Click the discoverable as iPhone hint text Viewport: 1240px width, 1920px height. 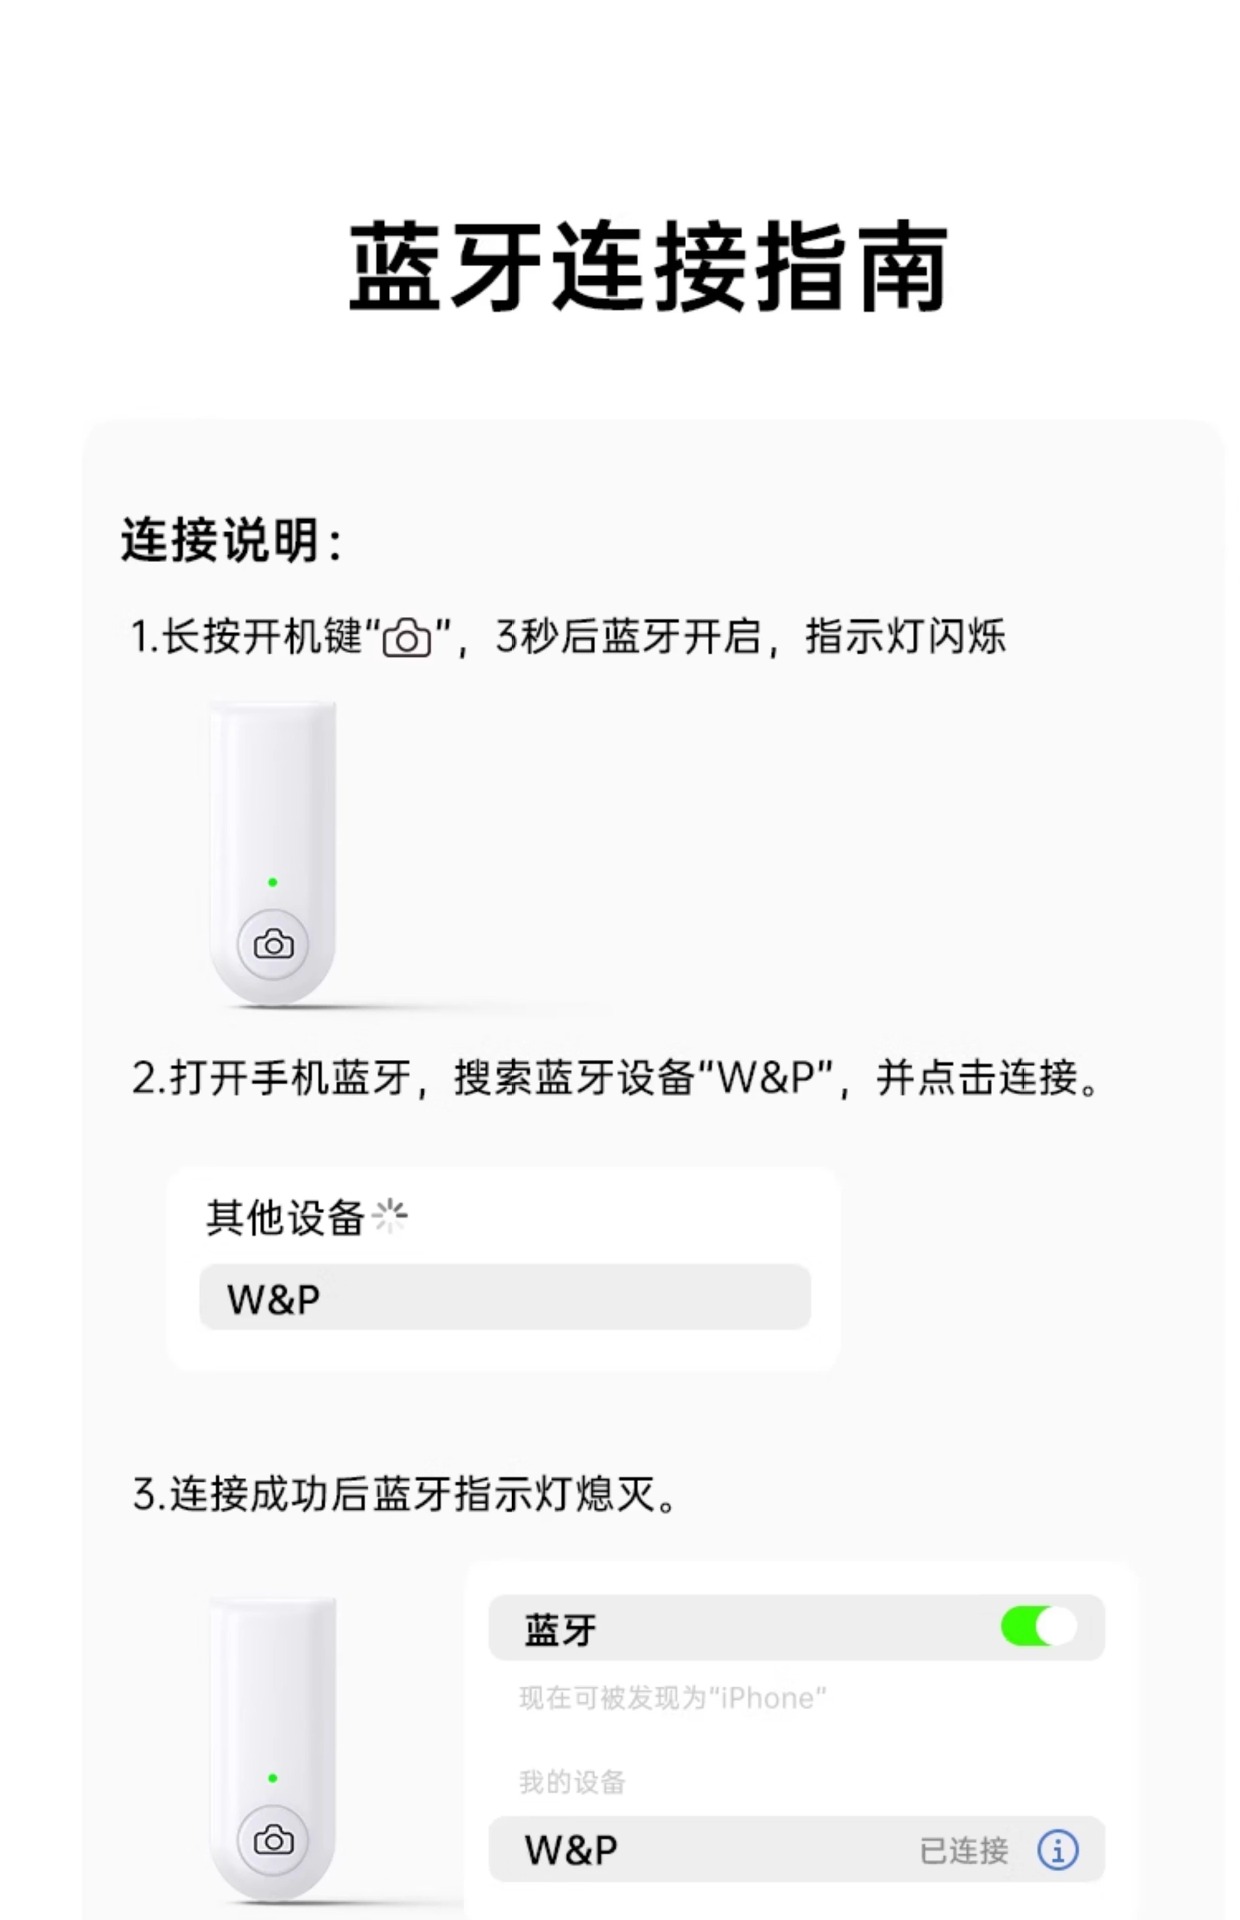pos(673,1698)
